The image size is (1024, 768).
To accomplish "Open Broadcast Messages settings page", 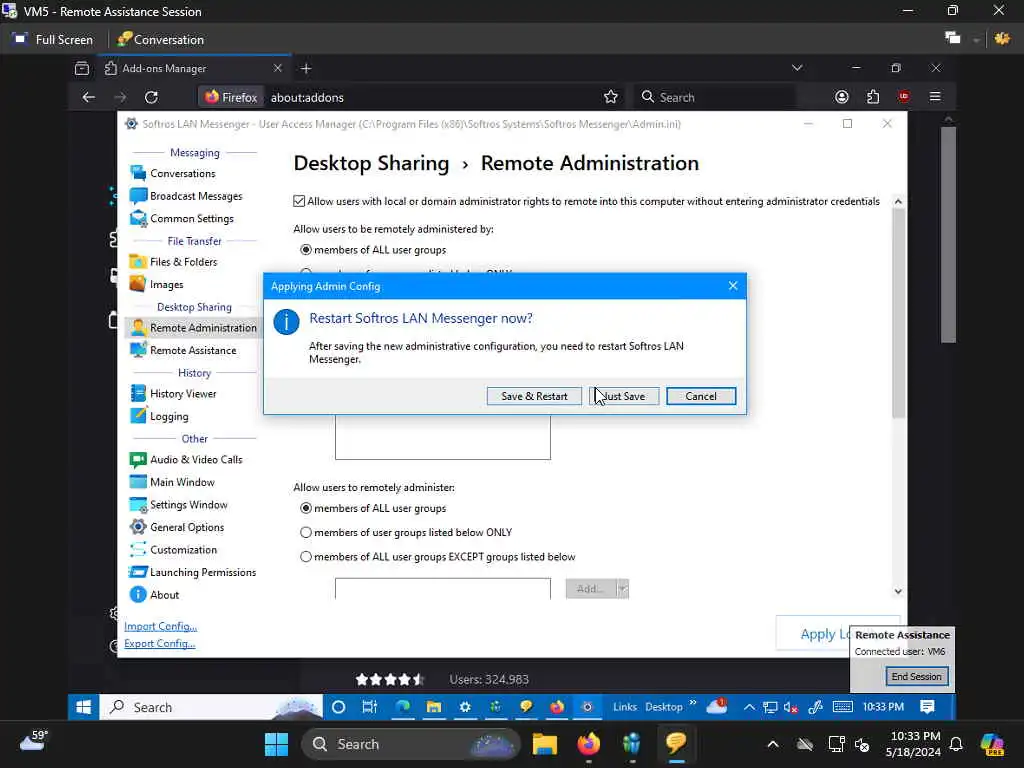I will click(x=185, y=196).
